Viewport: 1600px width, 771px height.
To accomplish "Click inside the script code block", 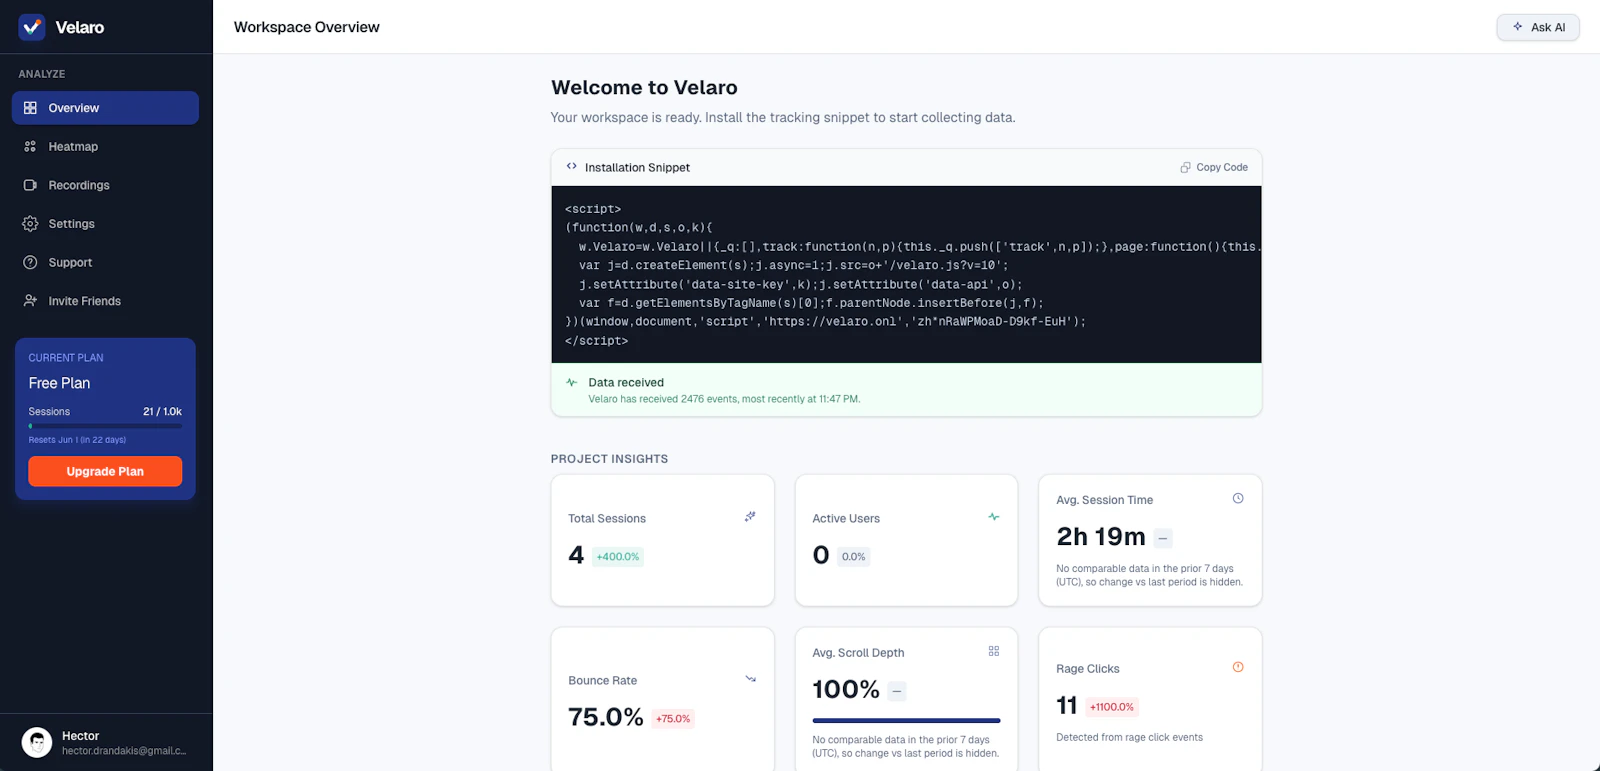I will (906, 274).
